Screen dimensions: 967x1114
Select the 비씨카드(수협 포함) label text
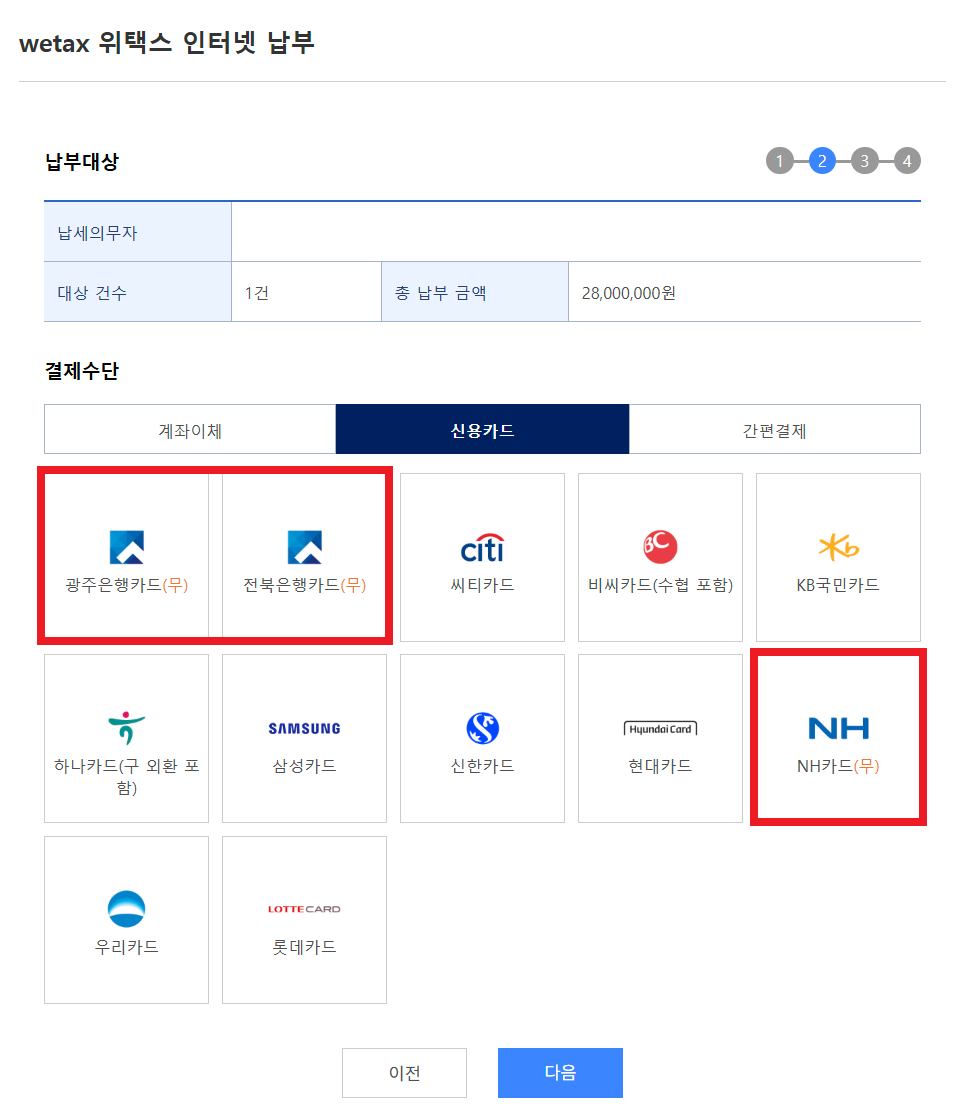(660, 585)
